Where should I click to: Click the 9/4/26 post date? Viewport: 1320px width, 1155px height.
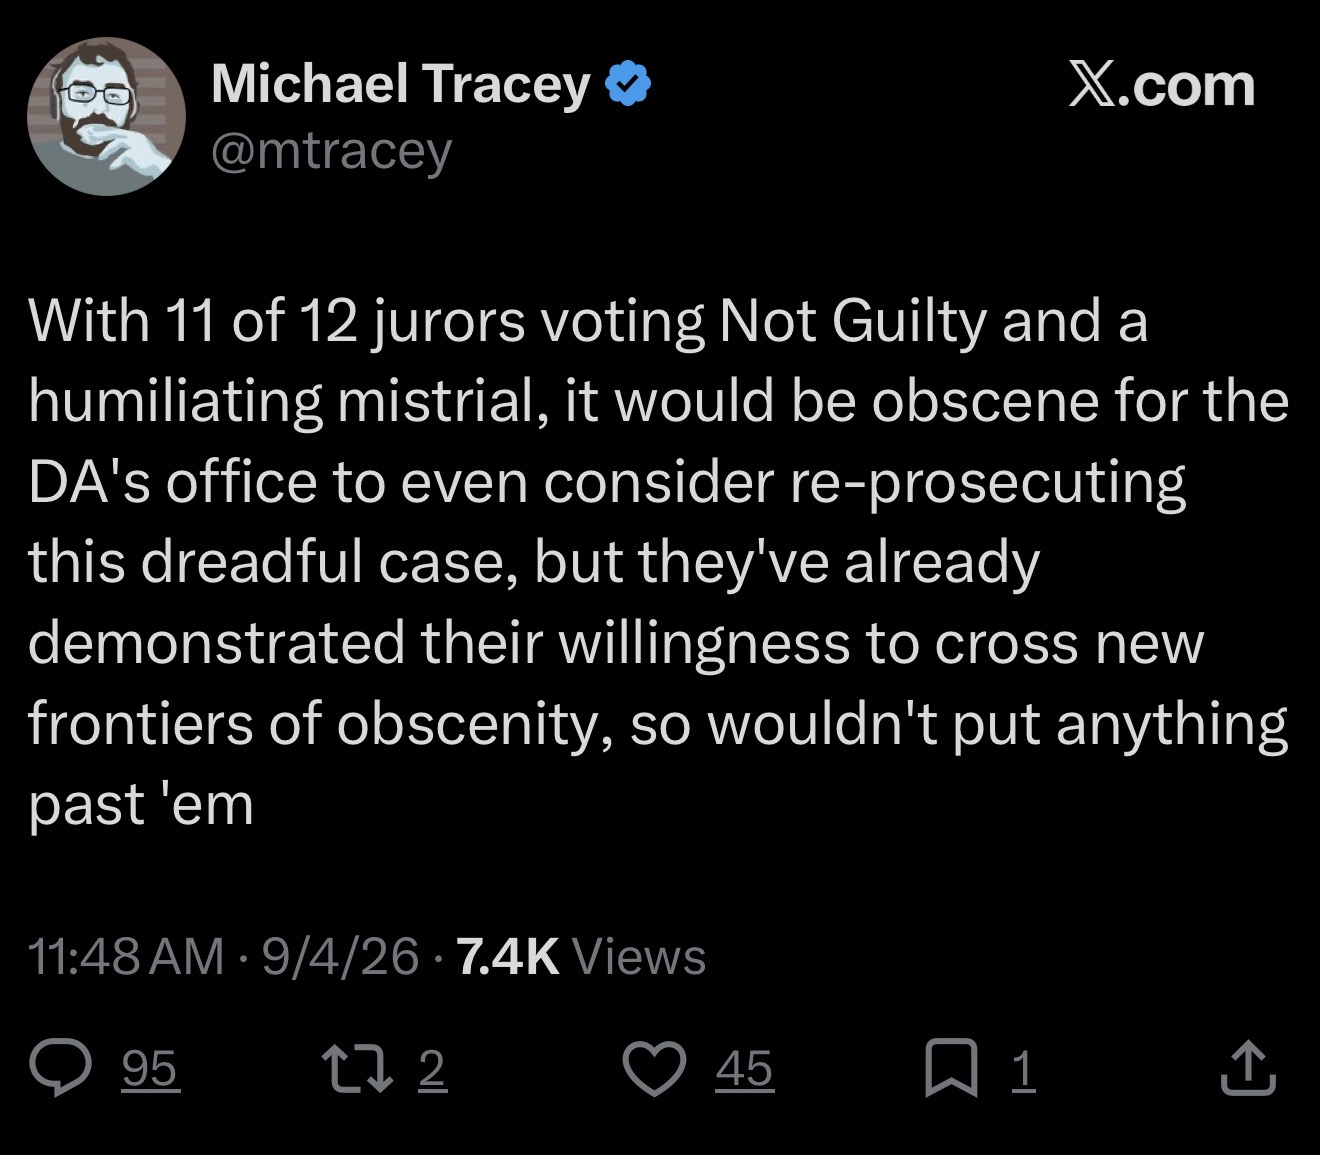point(340,956)
